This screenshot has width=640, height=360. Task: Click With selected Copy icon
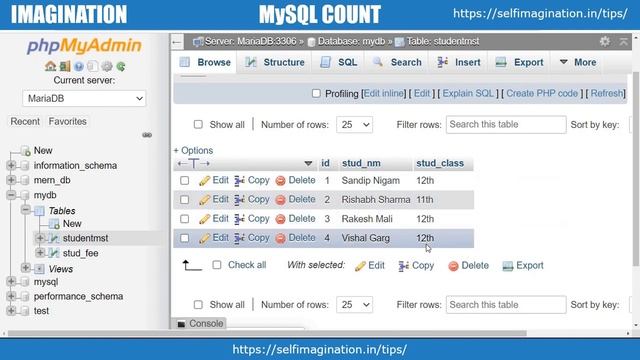pos(404,266)
